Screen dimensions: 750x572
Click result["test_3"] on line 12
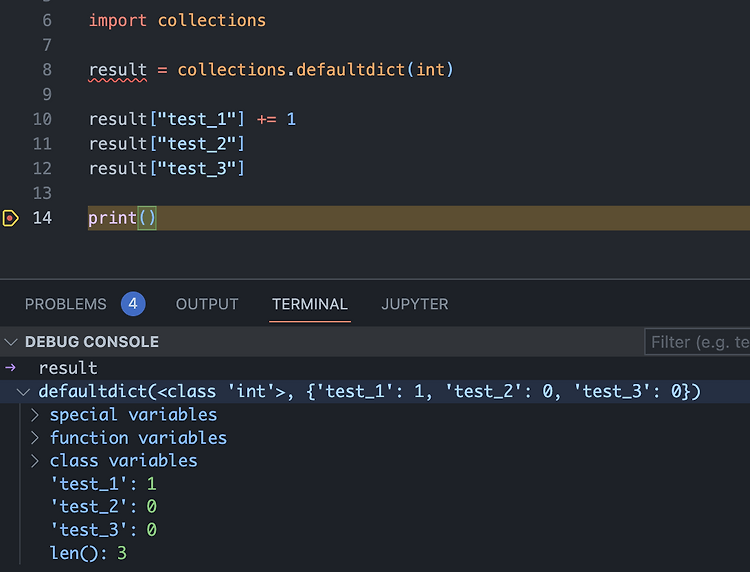point(166,168)
